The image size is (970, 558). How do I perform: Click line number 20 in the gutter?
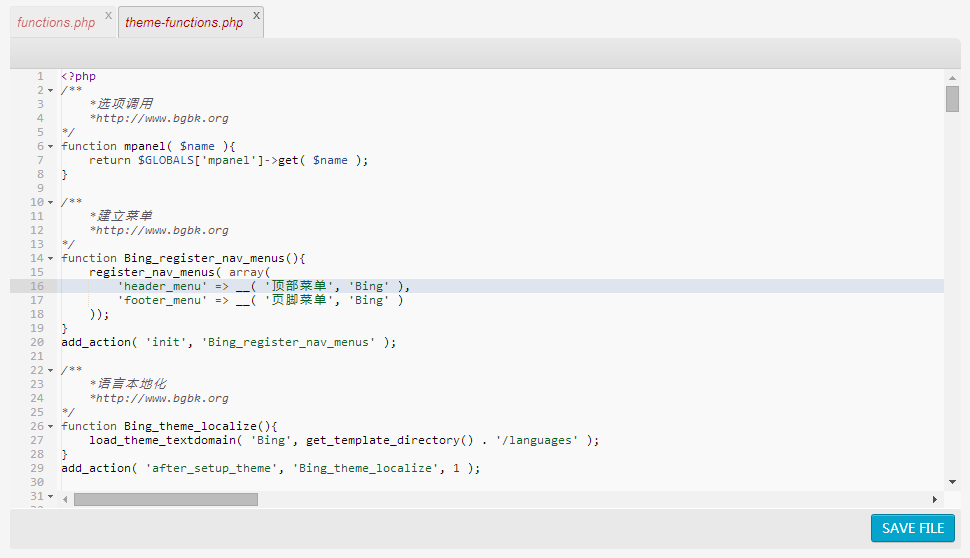click(x=37, y=342)
